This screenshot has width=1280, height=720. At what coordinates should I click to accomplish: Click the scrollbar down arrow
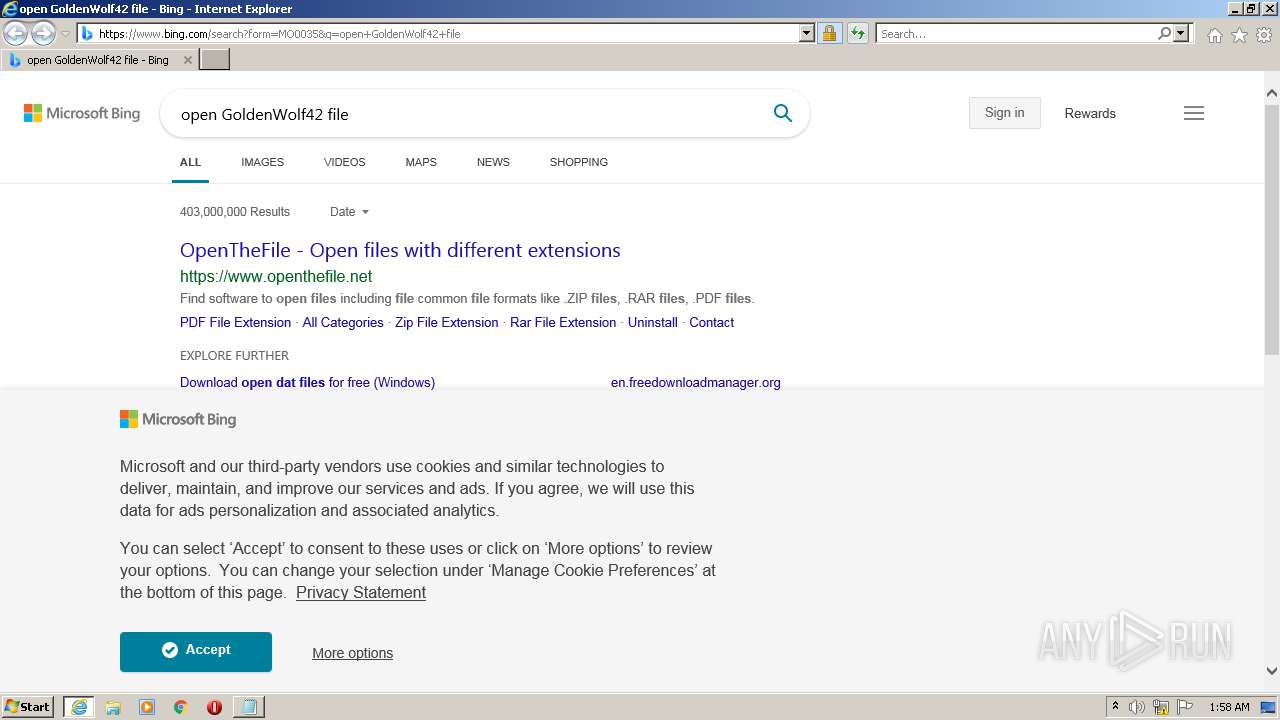[1272, 671]
